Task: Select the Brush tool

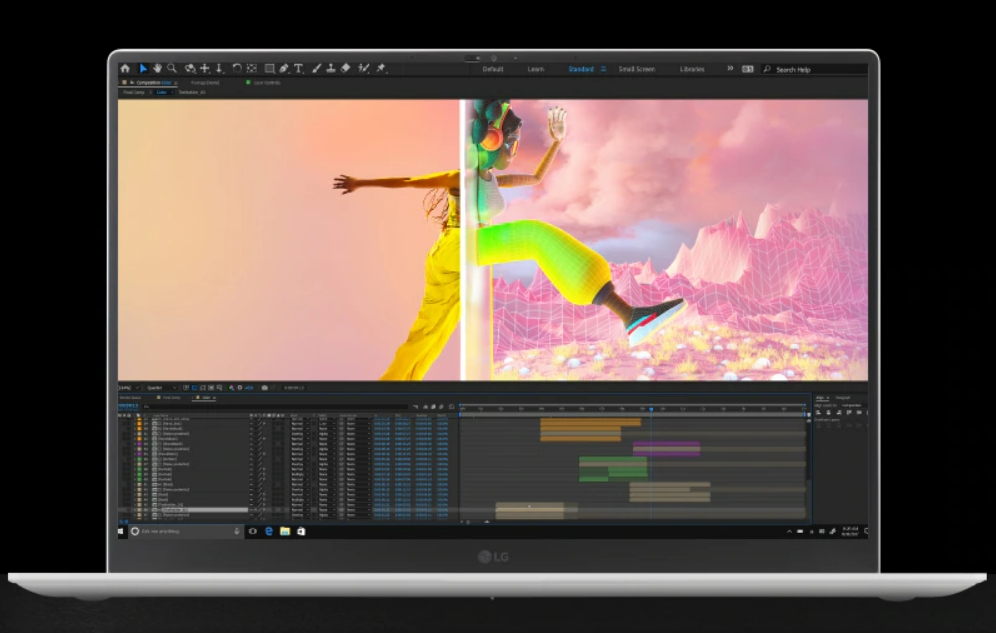Action: (x=316, y=69)
